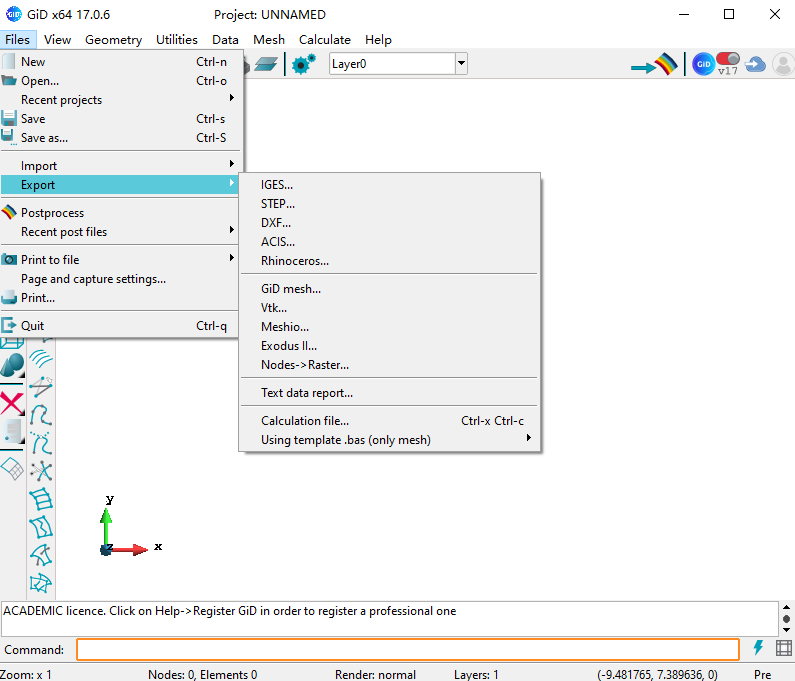Click message area scroll down arrow

786,630
